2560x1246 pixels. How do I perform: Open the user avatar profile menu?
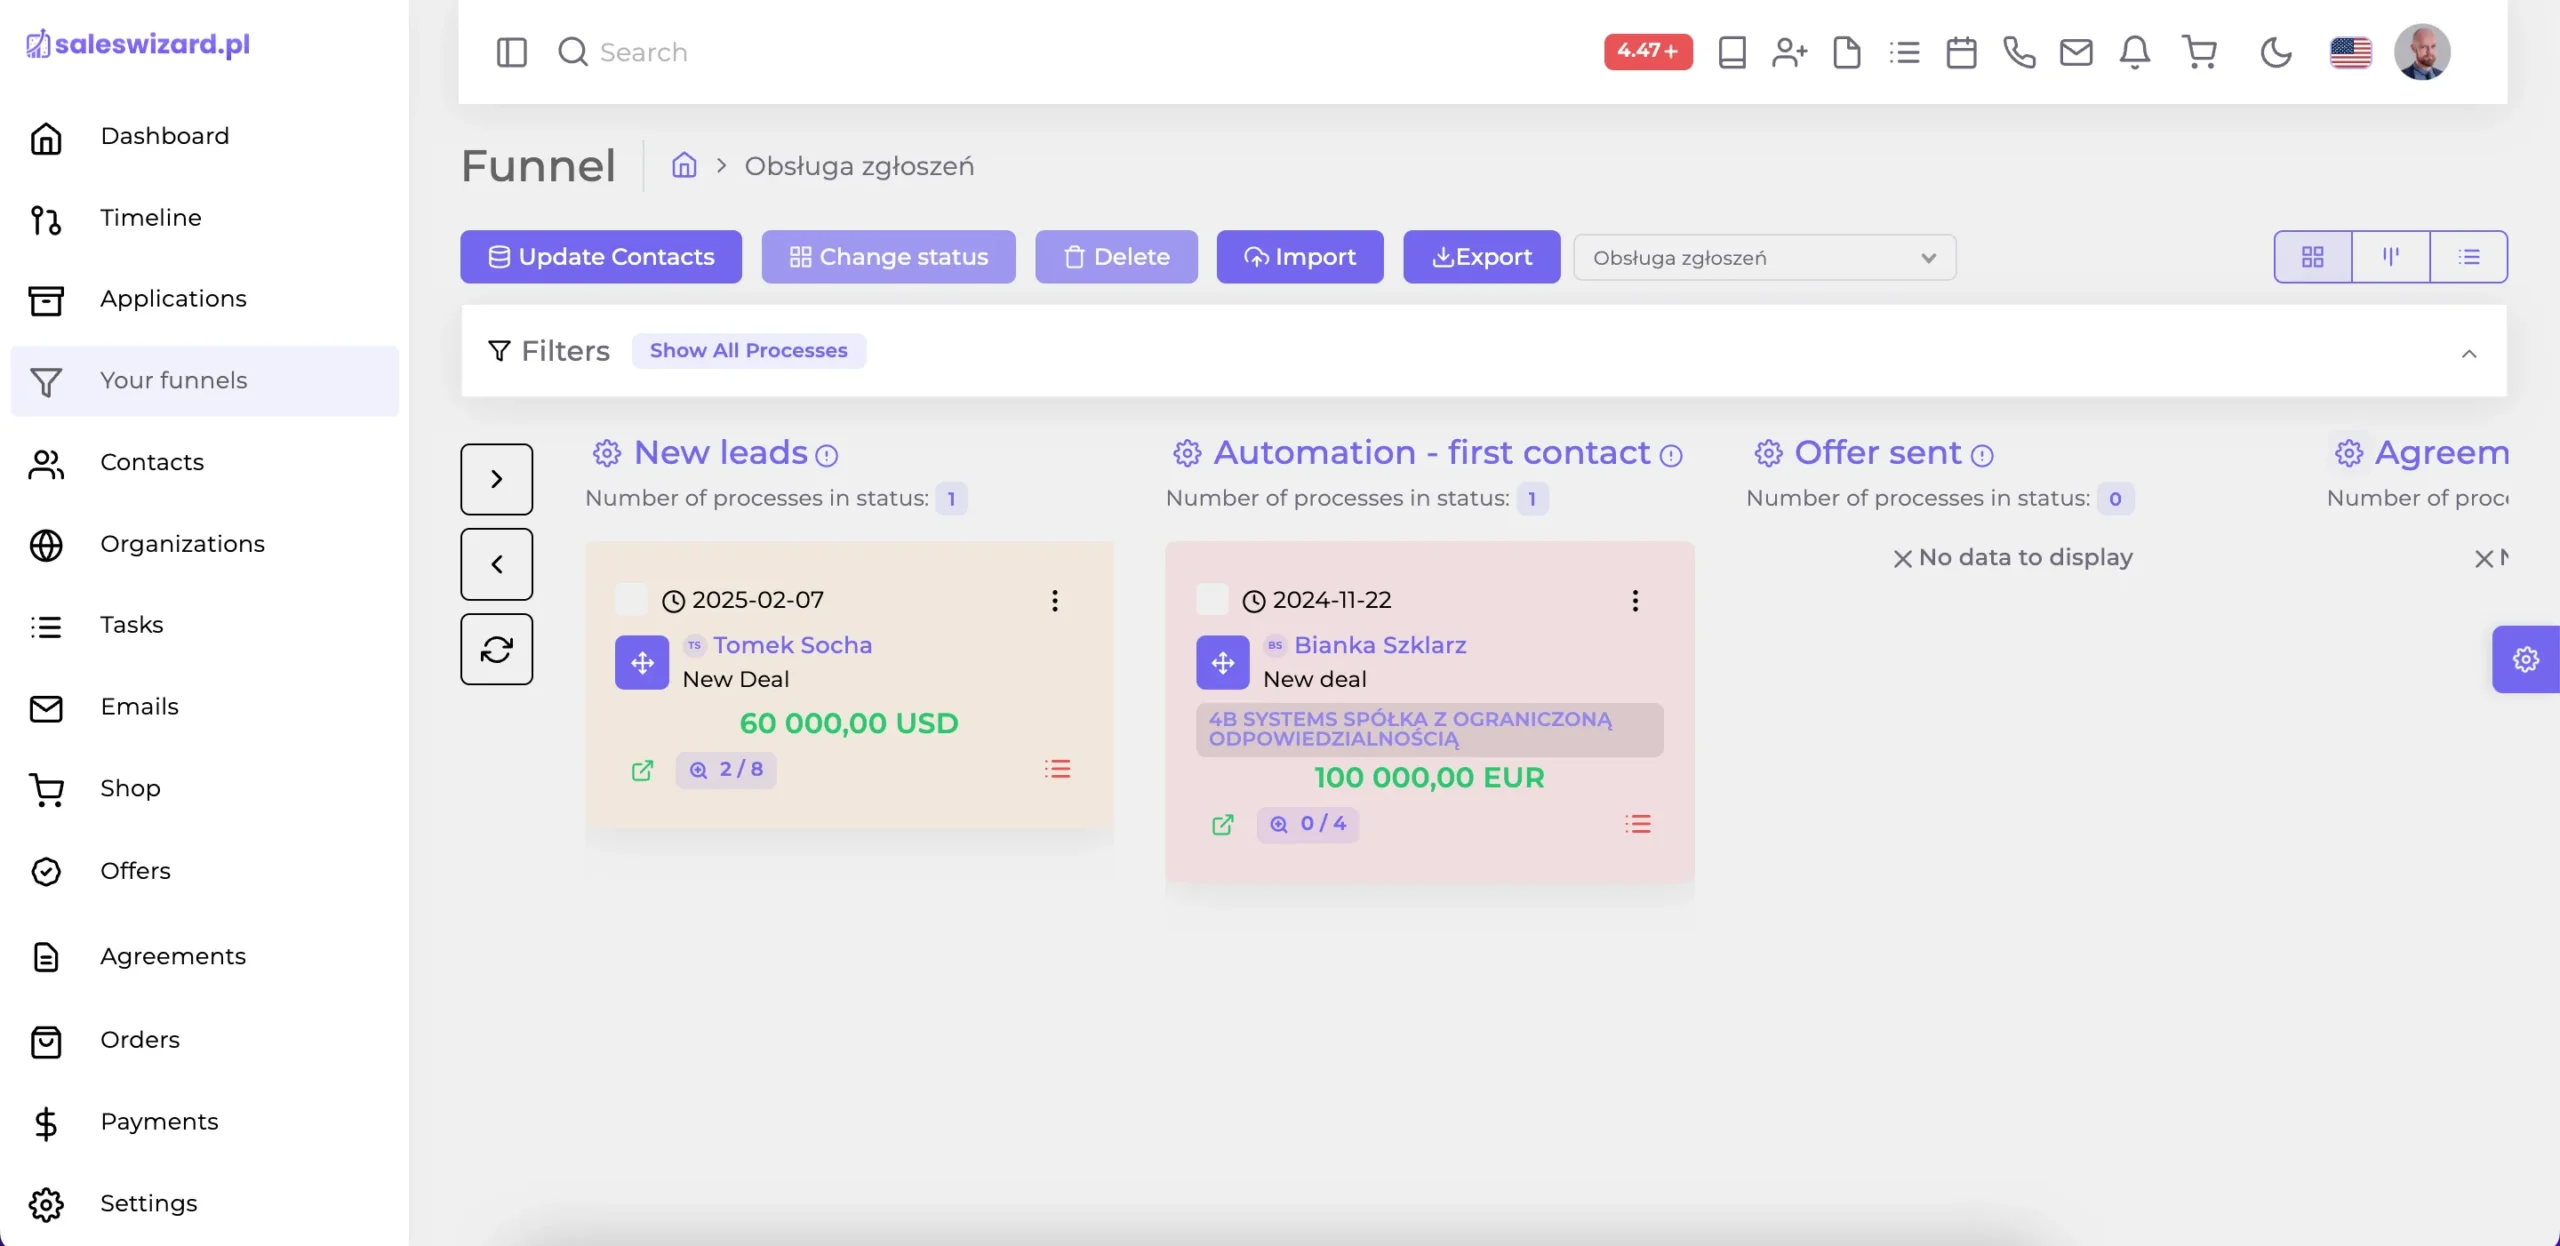[x=2421, y=52]
